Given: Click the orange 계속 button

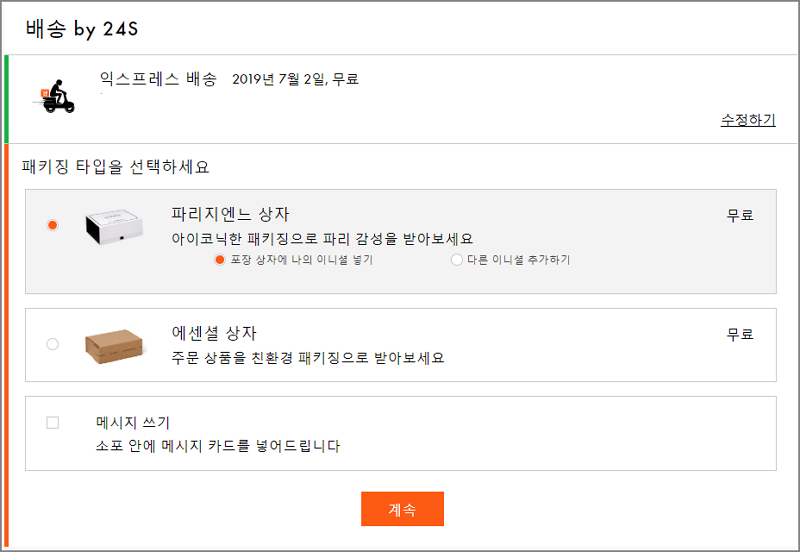Looking at the screenshot, I should point(402,509).
